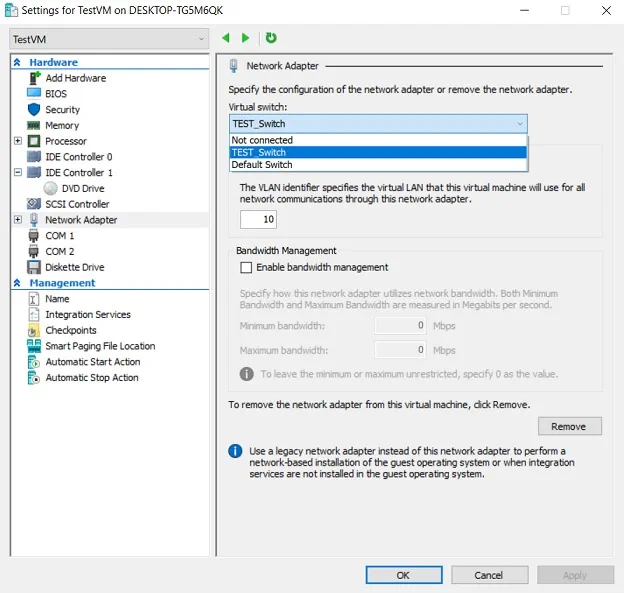Click the green back navigation arrow
This screenshot has width=624, height=593.
coord(226,38)
